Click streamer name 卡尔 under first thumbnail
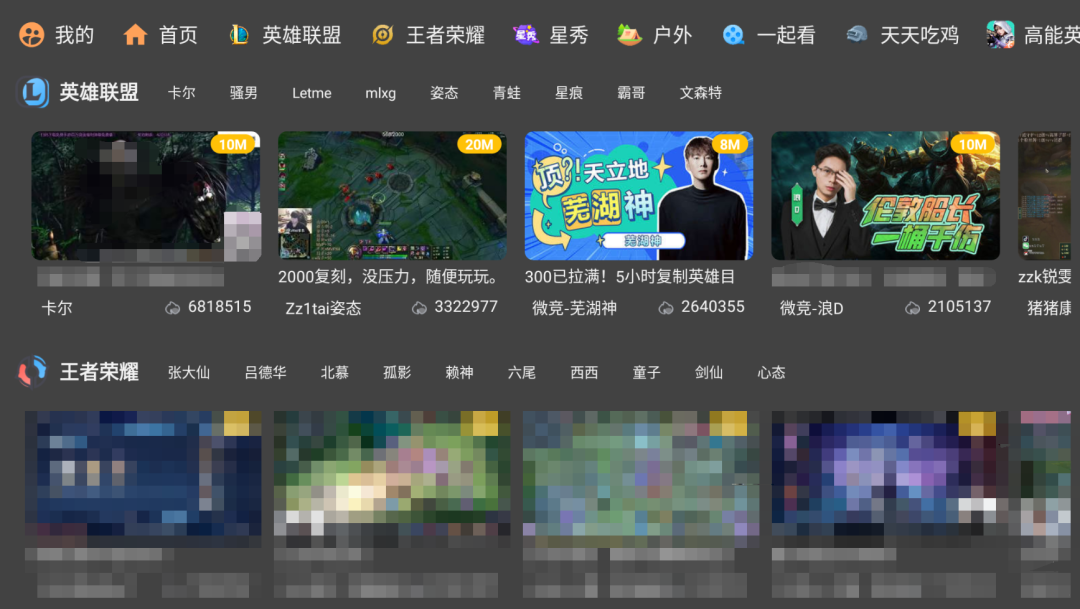Image resolution: width=1080 pixels, height=609 pixels. tap(56, 308)
